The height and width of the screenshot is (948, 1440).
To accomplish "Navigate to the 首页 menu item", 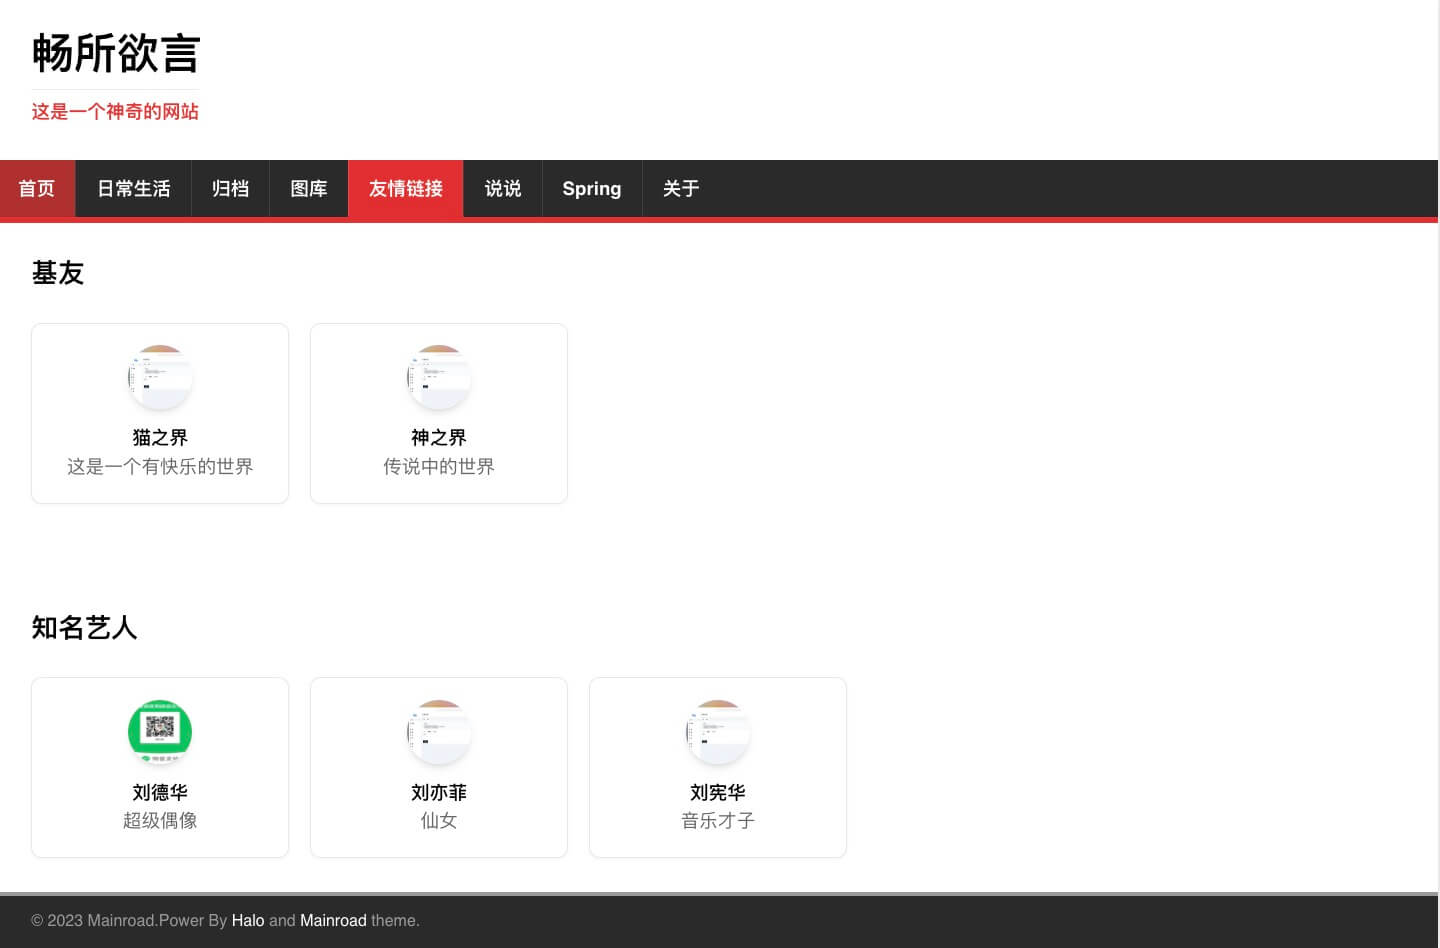I will point(37,188).
